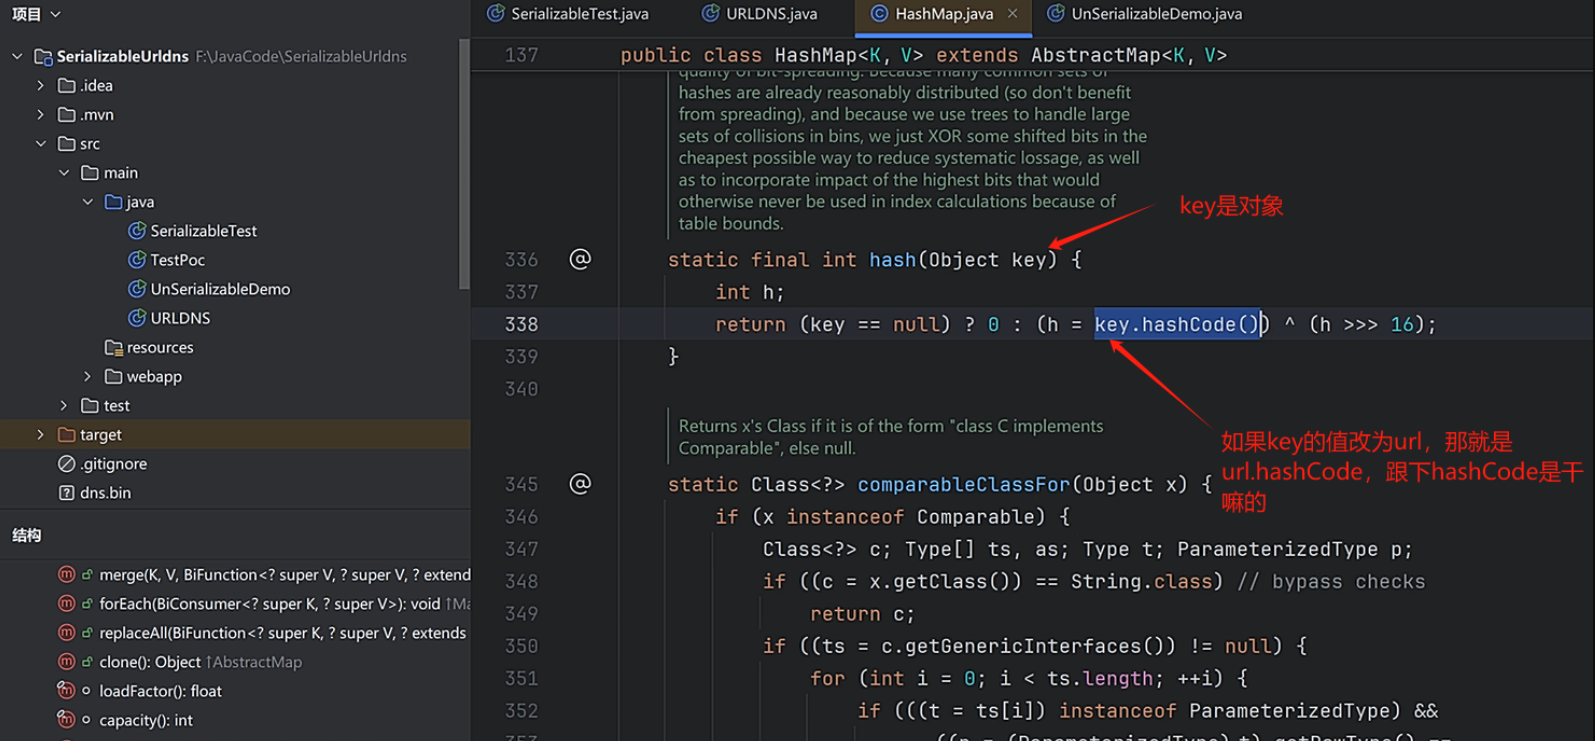
Task: Click the method icon beside clone()
Action: tap(66, 662)
